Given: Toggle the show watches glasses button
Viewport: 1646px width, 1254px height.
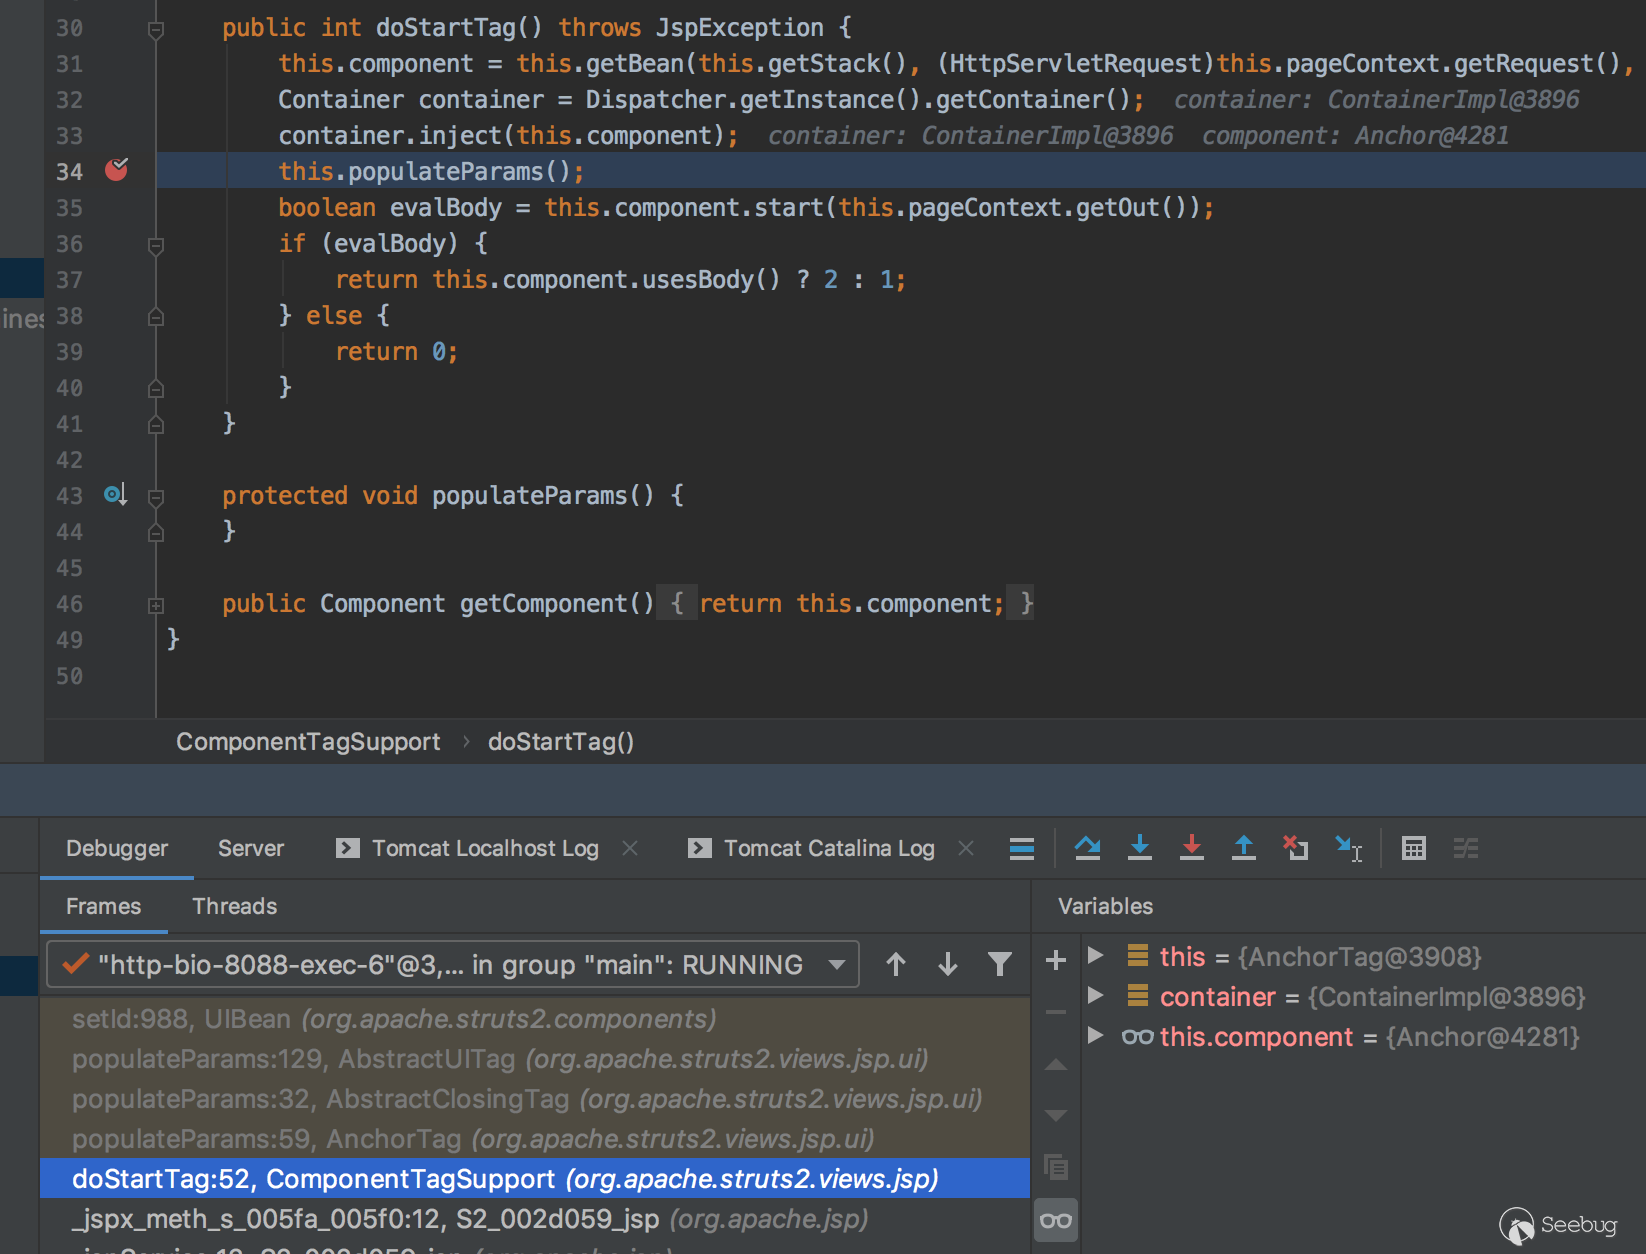Looking at the screenshot, I should [x=1055, y=1220].
